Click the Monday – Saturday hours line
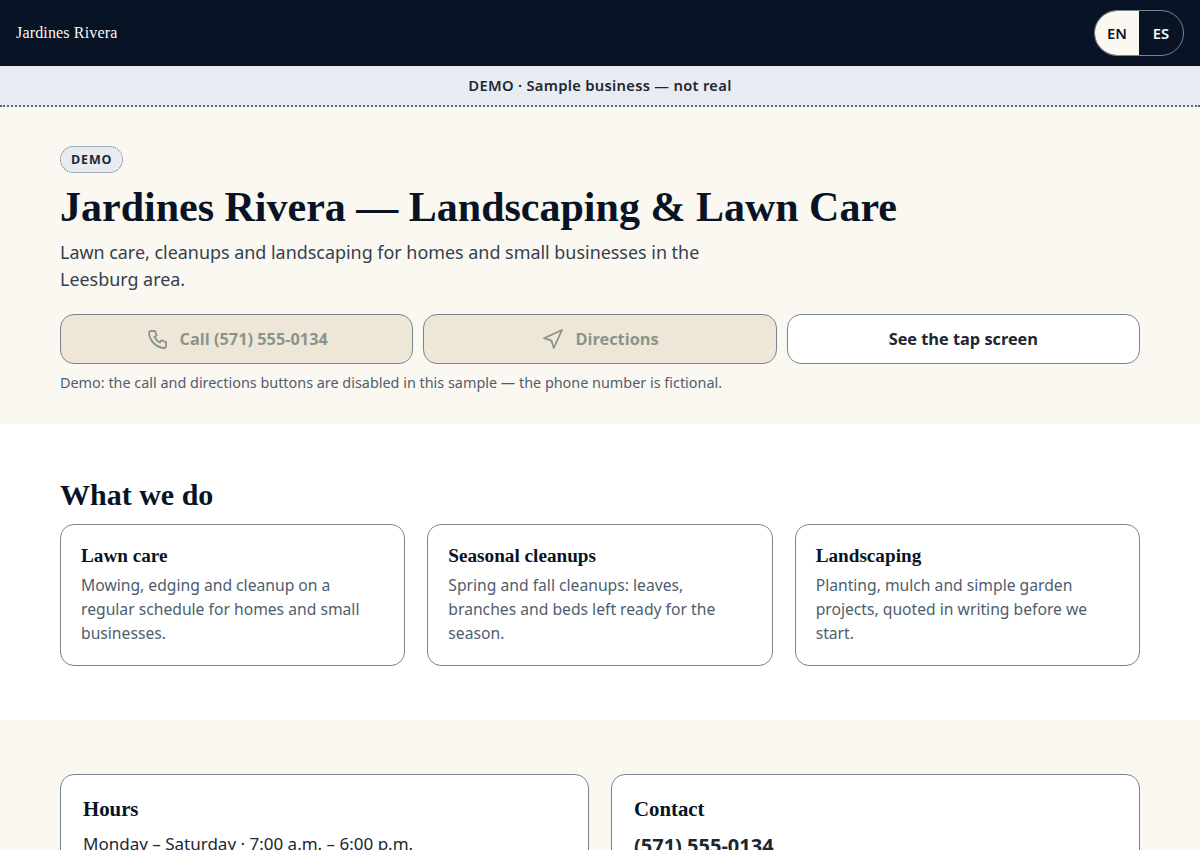1200x850 pixels. [x=248, y=842]
